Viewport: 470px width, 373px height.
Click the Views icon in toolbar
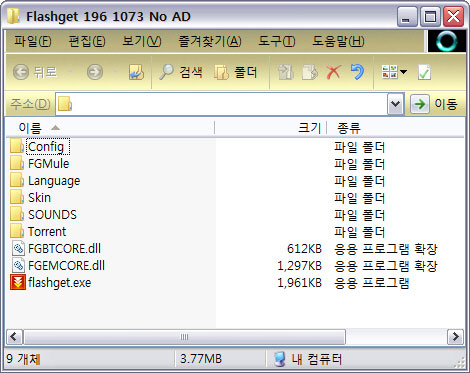(x=389, y=72)
